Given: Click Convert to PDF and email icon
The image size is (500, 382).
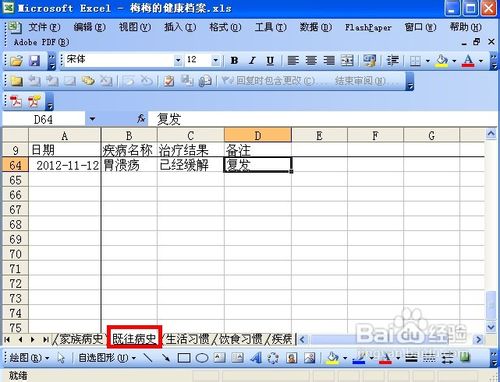Looking at the screenshot, I should [34, 101].
